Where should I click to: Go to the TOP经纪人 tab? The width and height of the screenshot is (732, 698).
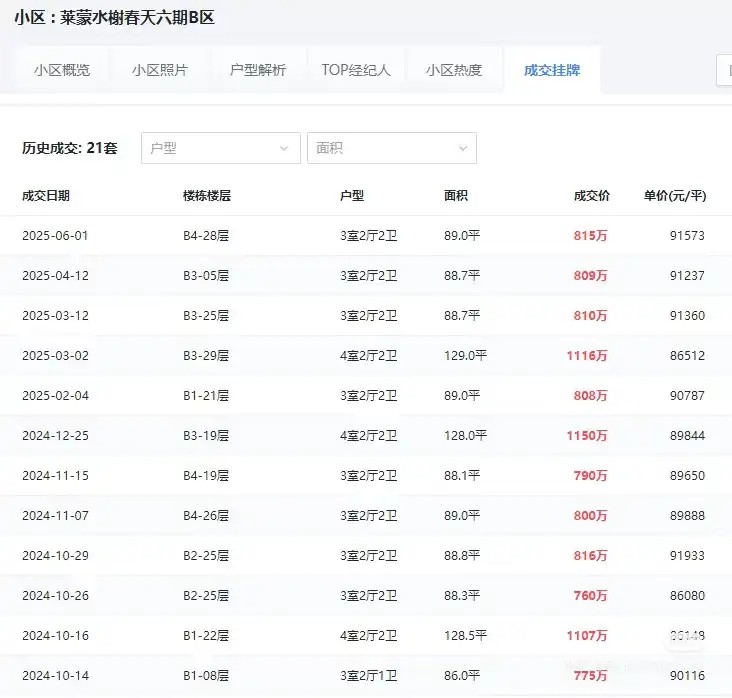pos(356,70)
